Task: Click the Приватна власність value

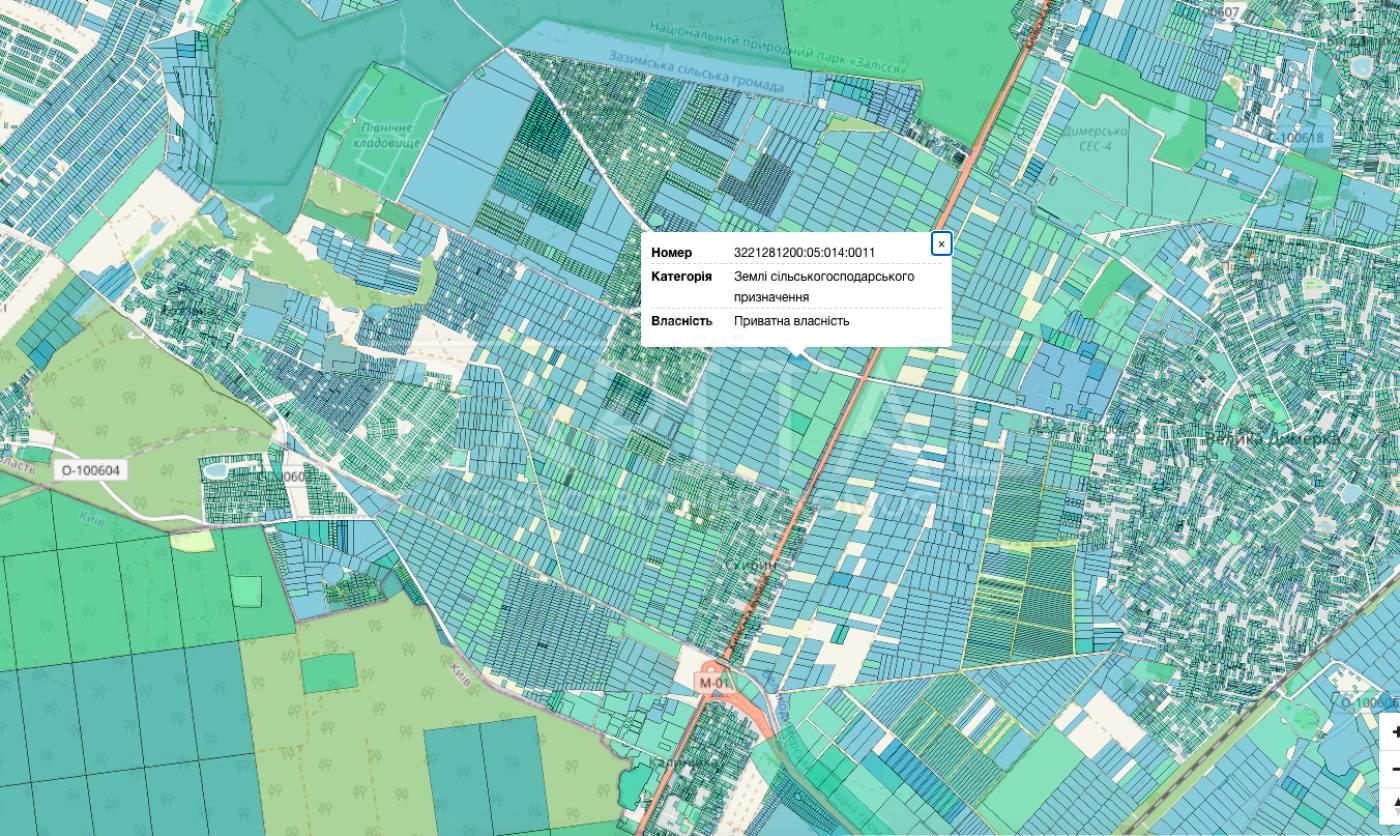Action: click(x=791, y=321)
